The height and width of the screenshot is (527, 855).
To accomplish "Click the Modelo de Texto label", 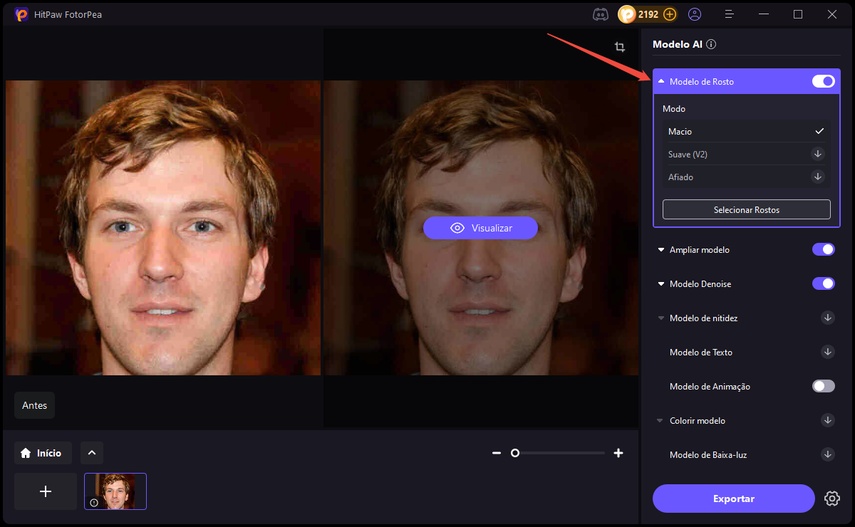I will coord(701,352).
